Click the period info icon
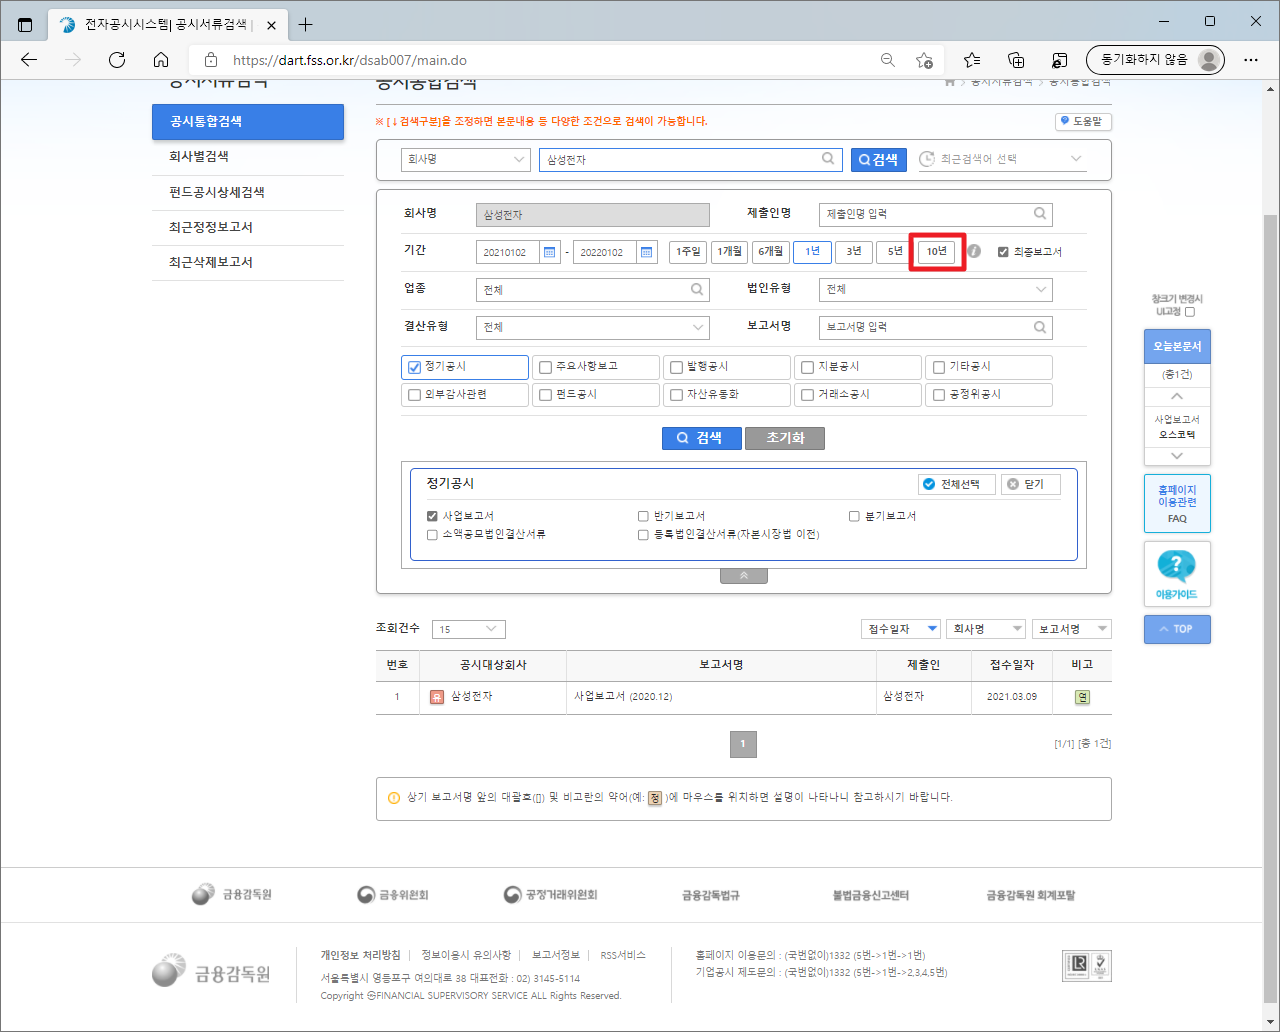1280x1032 pixels. tap(974, 252)
